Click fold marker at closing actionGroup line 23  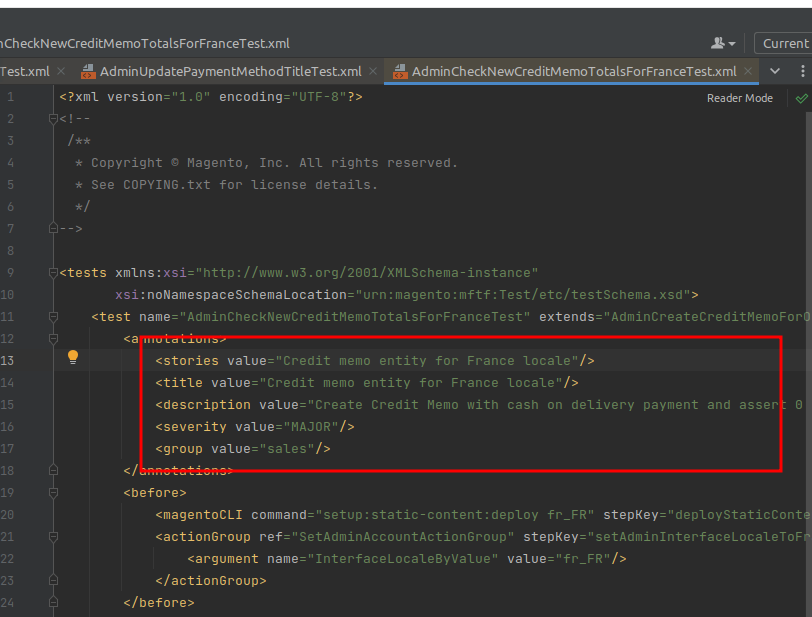pyautogui.click(x=53, y=581)
